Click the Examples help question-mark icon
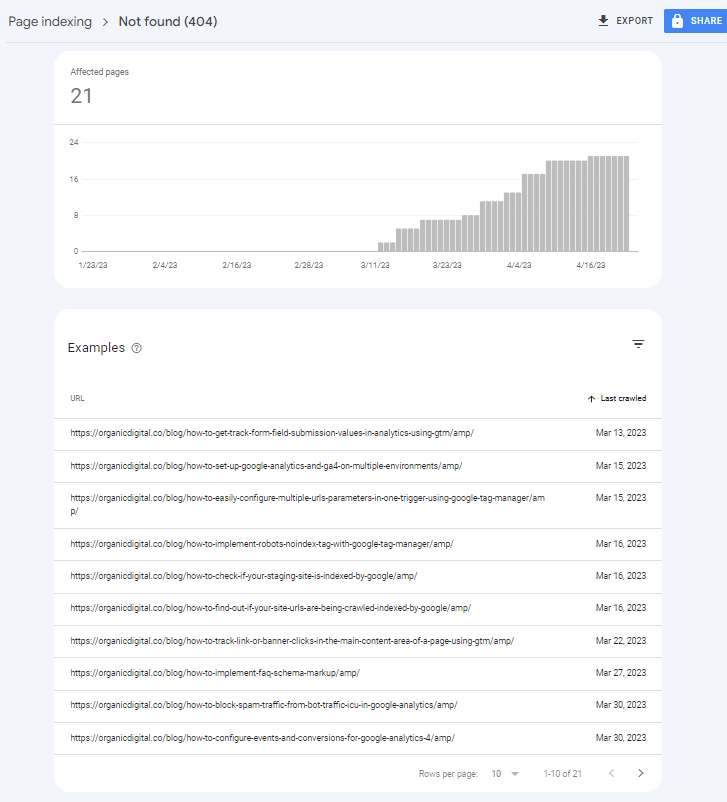The width and height of the screenshot is (727, 802). (x=137, y=348)
